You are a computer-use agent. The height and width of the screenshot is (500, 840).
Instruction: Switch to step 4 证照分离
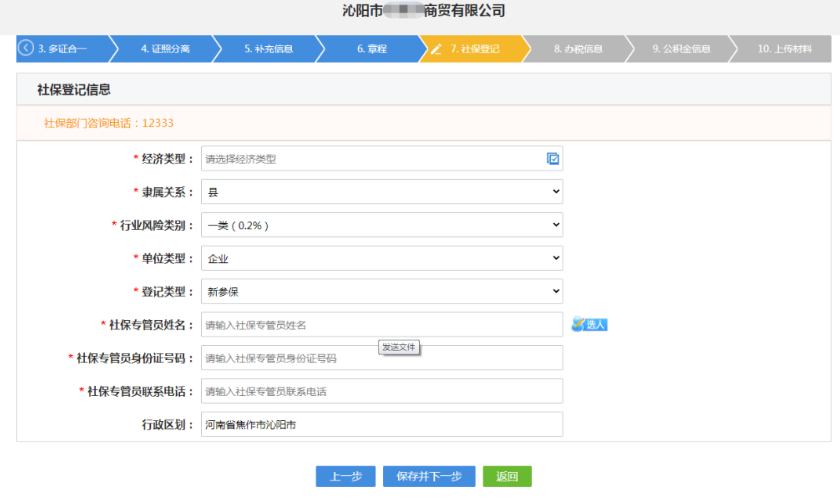point(165,48)
